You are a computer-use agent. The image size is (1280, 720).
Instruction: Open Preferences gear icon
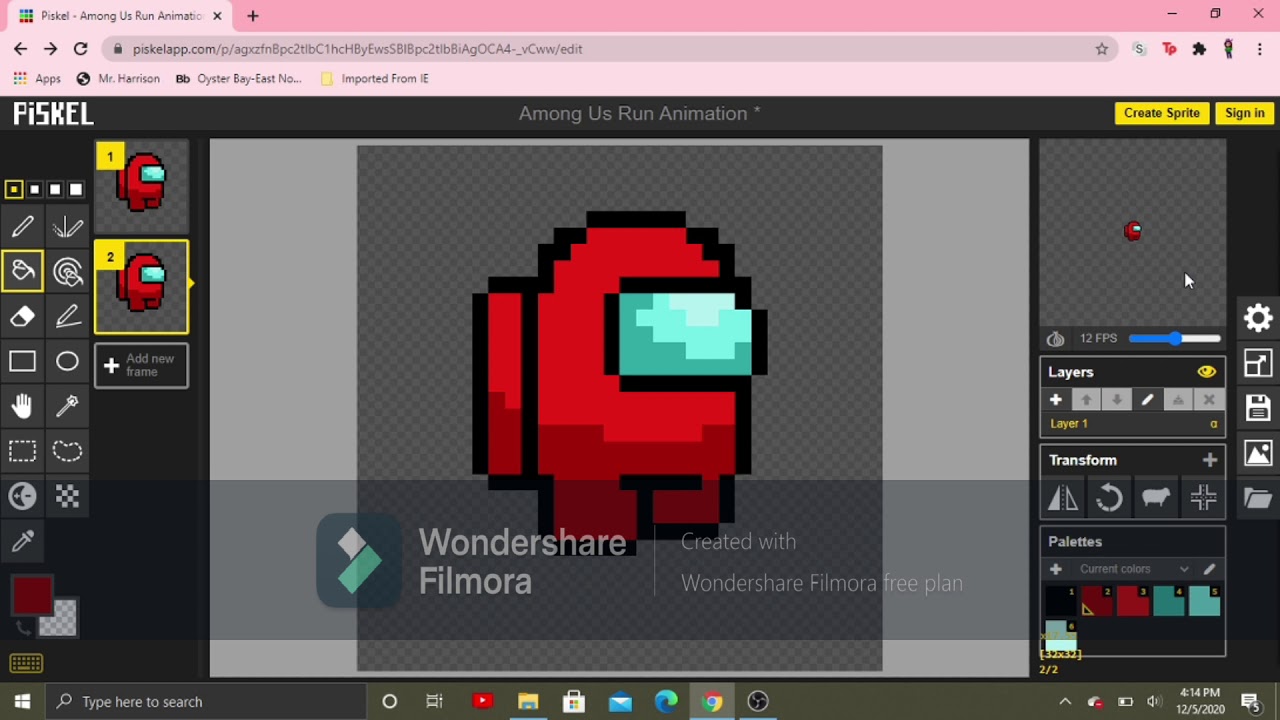1258,318
